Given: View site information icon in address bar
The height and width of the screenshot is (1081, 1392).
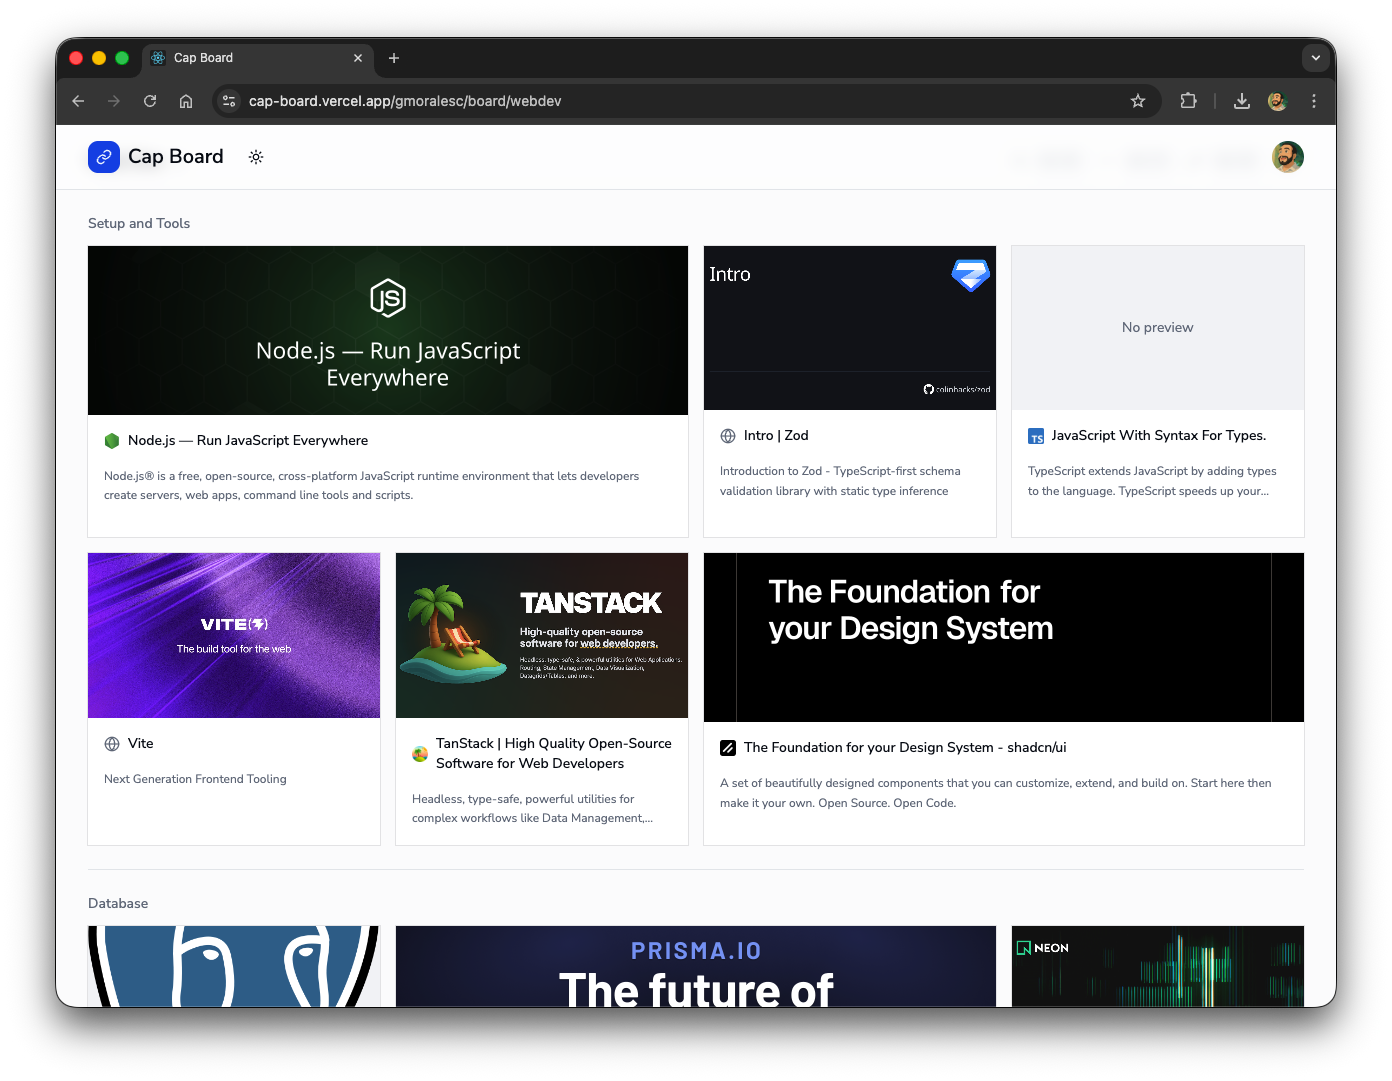Looking at the screenshot, I should [229, 101].
